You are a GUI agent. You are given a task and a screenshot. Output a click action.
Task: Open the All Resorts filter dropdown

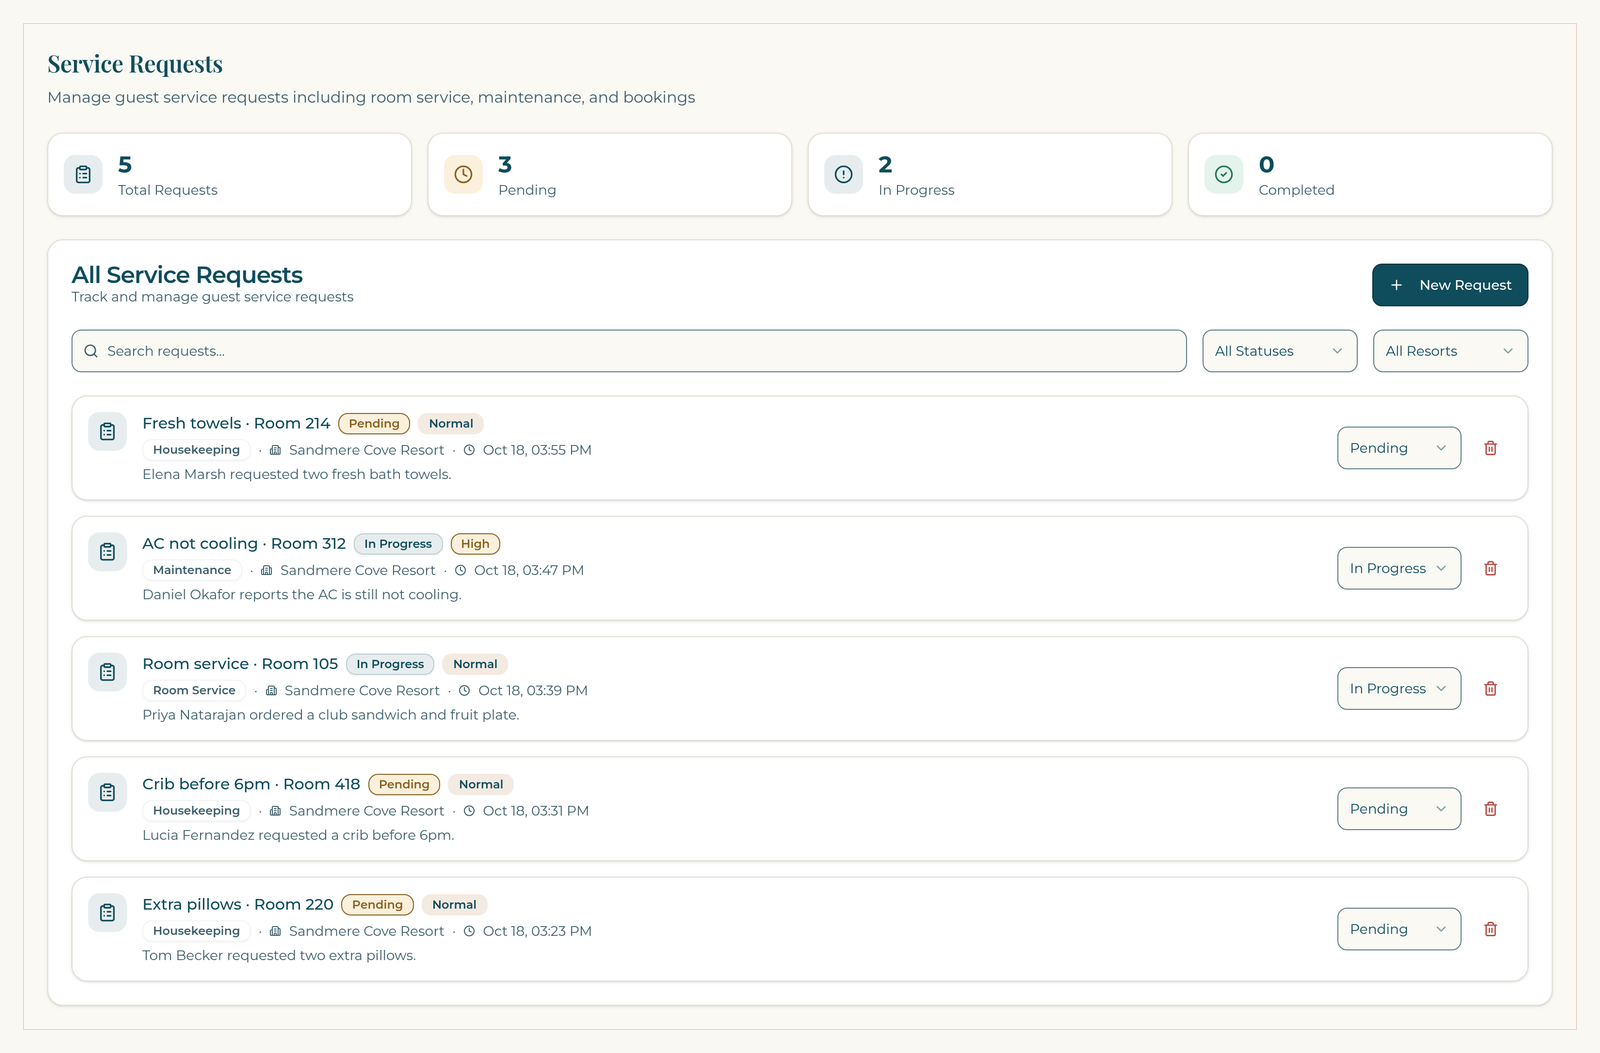coord(1450,351)
